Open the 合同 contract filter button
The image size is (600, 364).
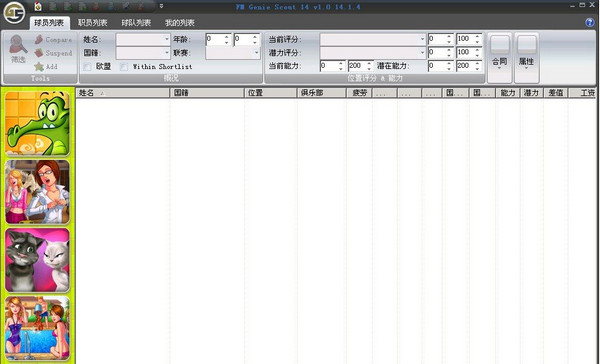click(499, 57)
